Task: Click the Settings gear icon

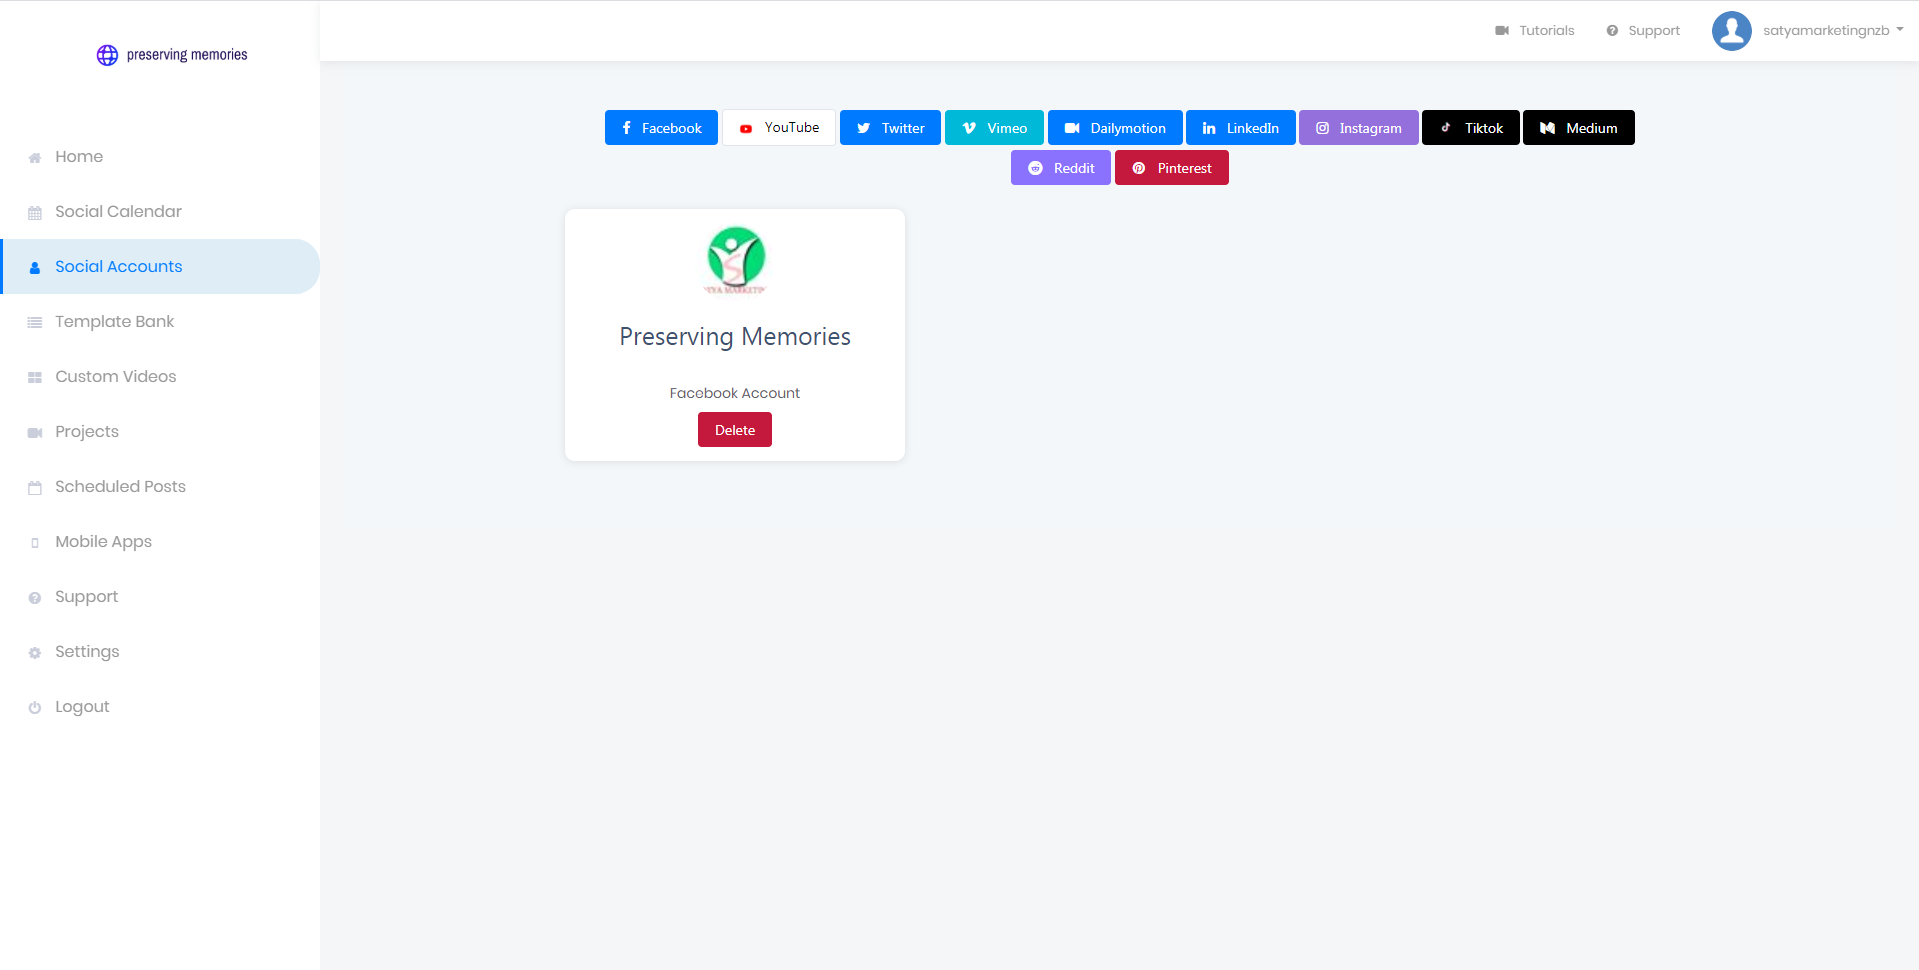Action: pos(35,653)
